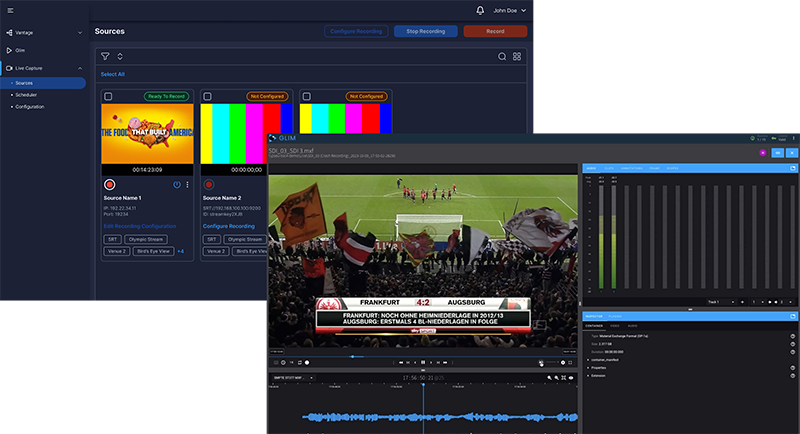Switch to the Clips tab in GLIM
Screen dimensions: 800x434
(x=609, y=168)
